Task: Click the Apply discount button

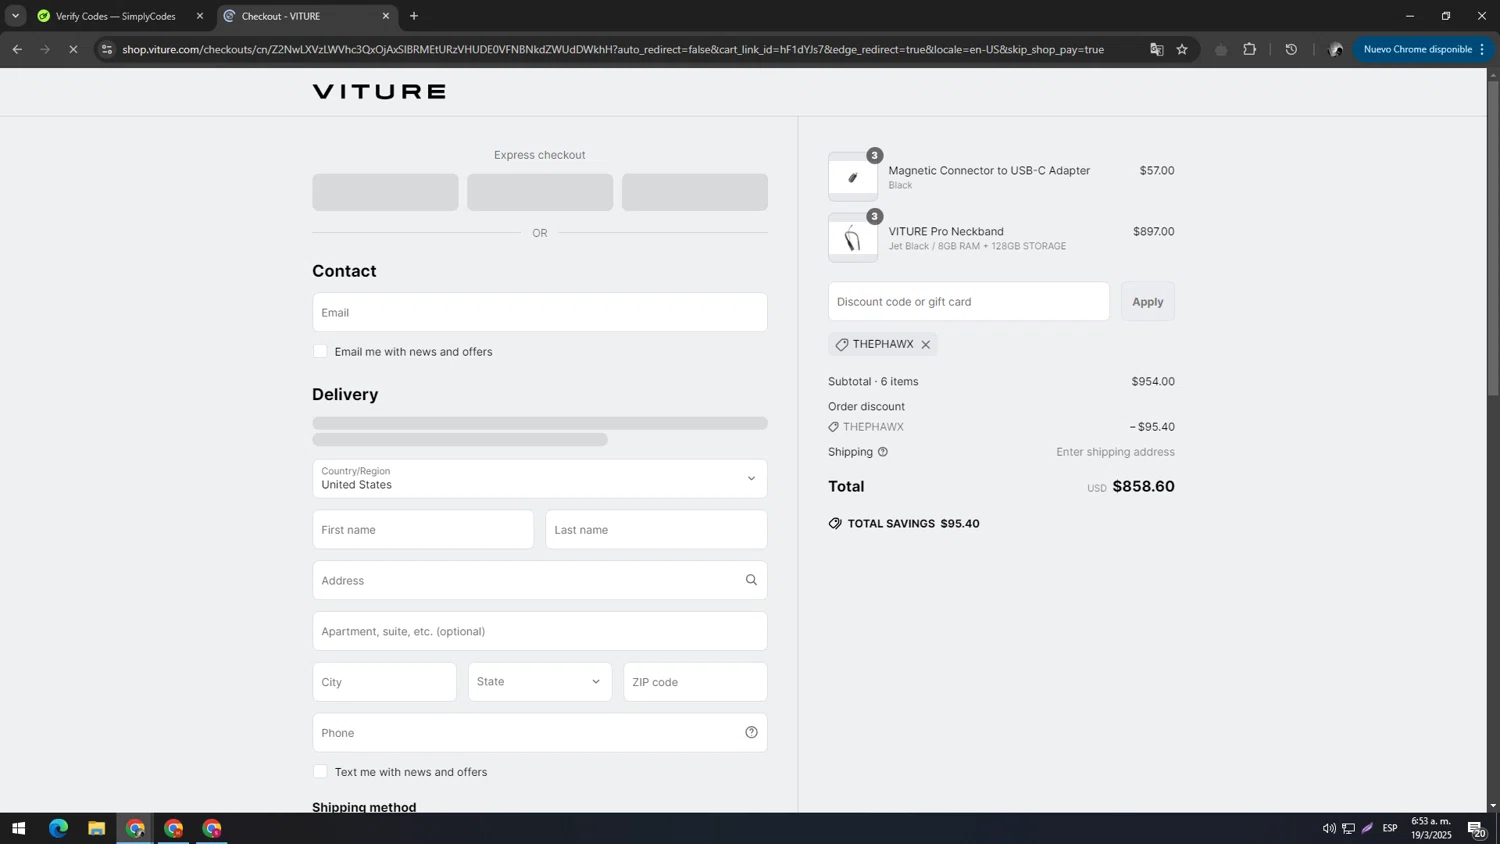Action: tap(1148, 302)
